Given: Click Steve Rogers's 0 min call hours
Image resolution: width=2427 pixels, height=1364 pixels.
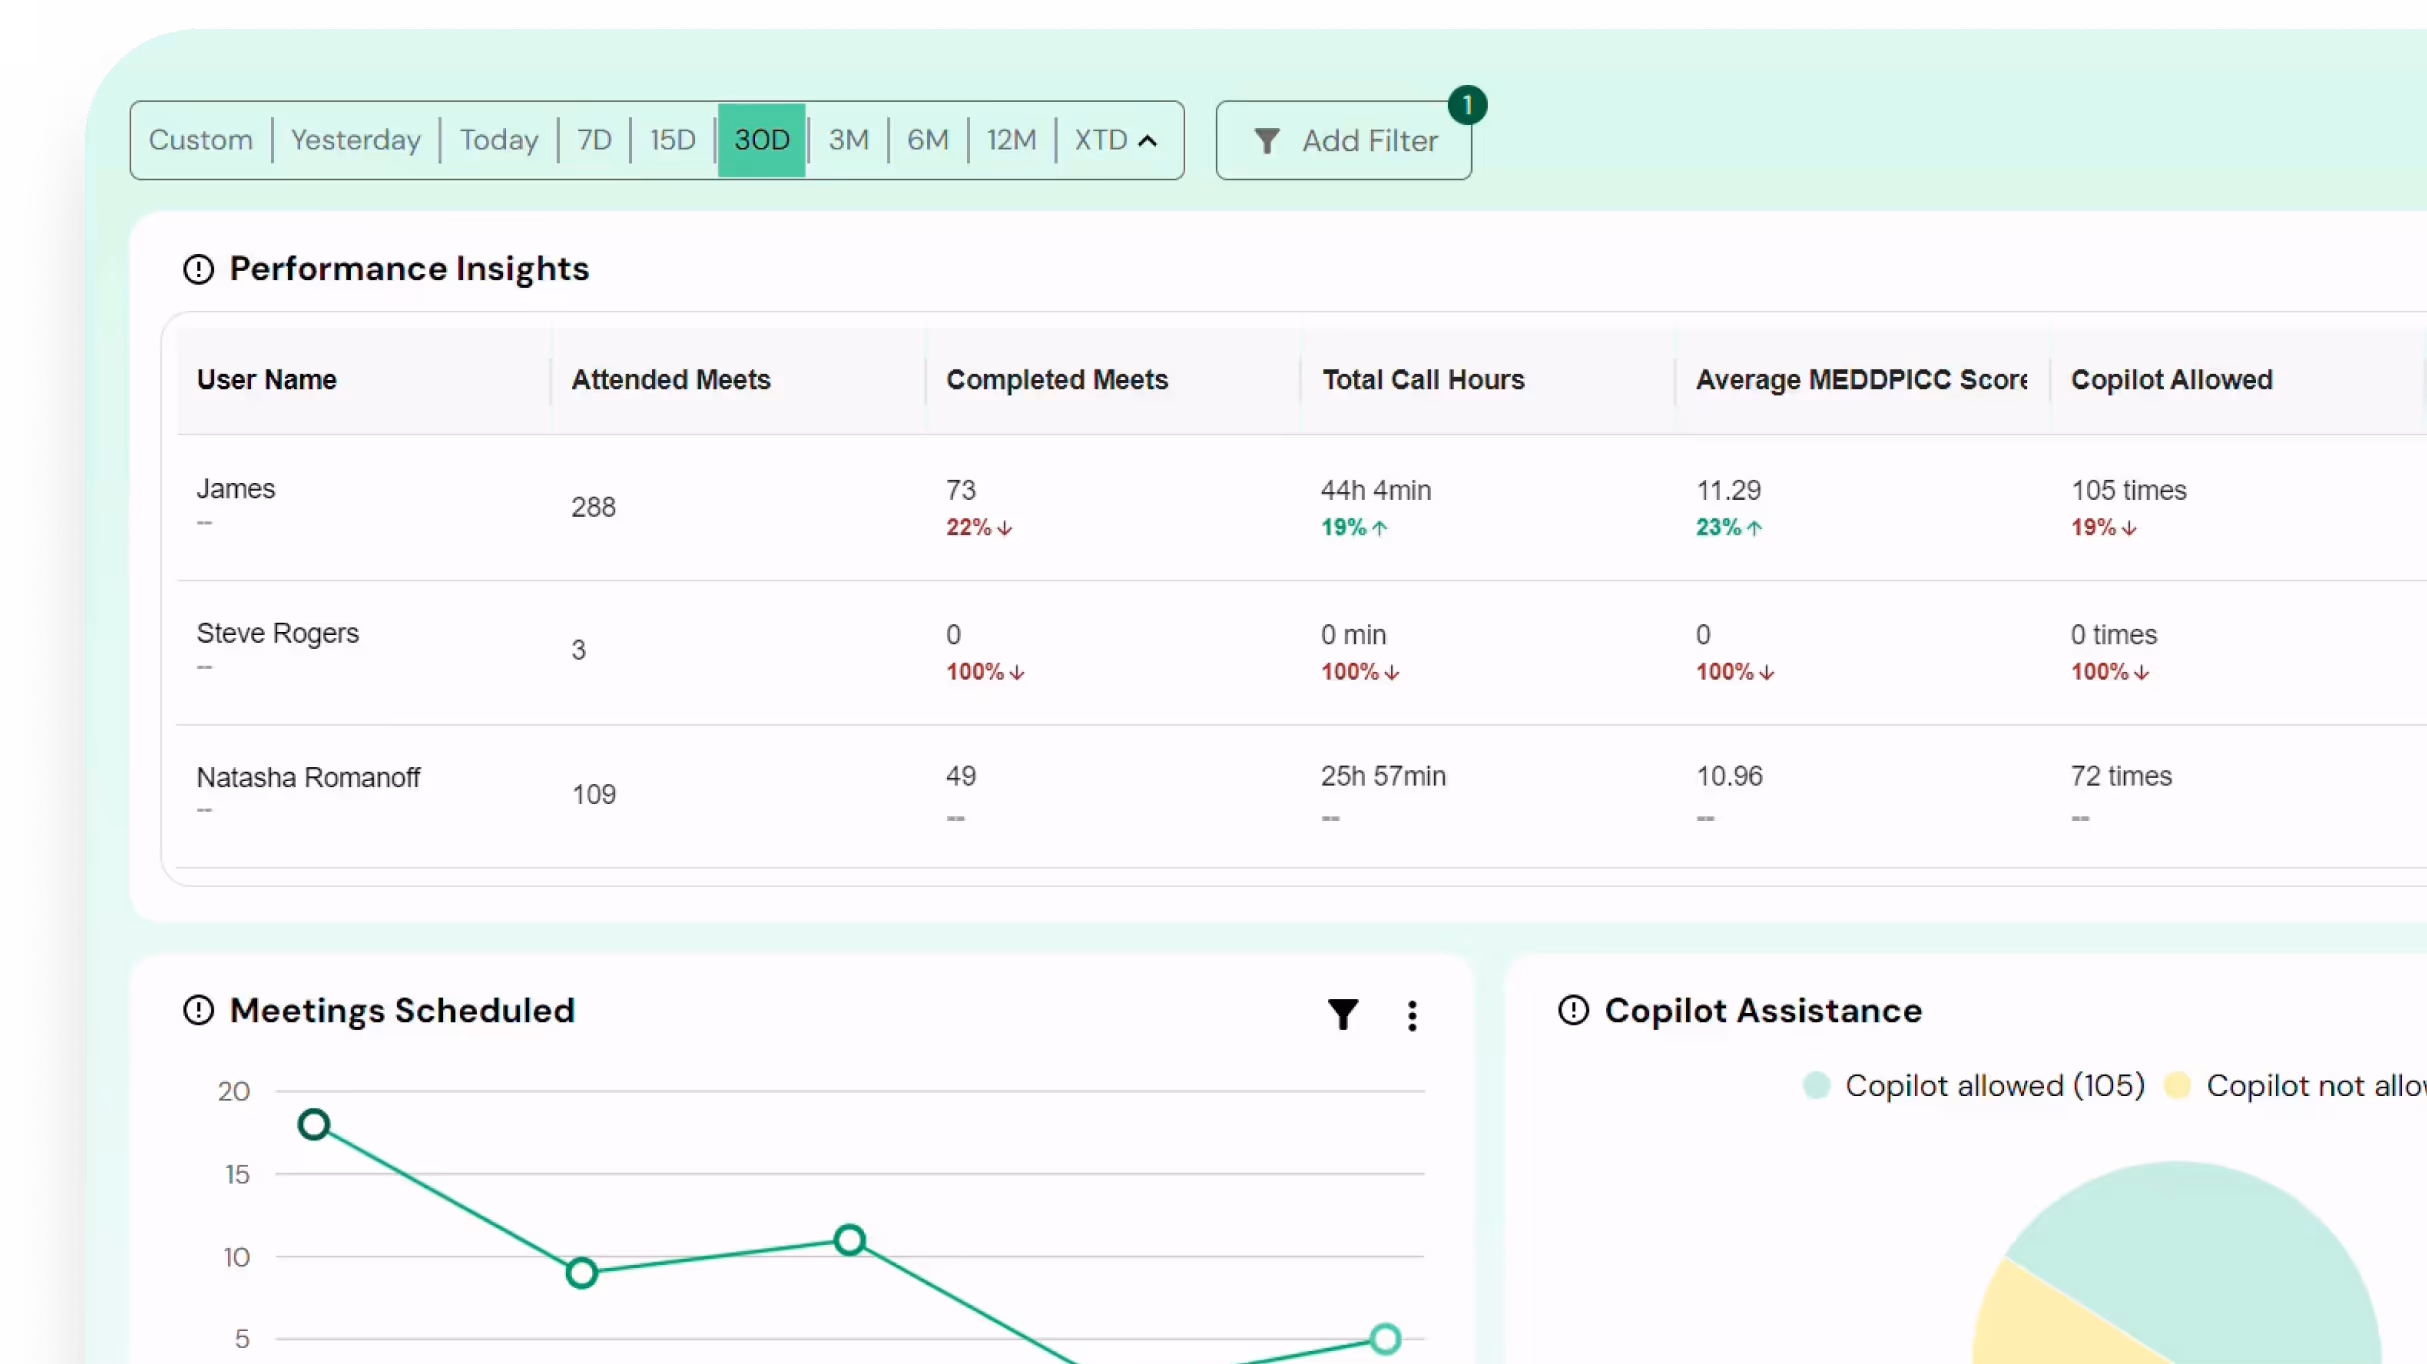Looking at the screenshot, I should click(x=1353, y=634).
